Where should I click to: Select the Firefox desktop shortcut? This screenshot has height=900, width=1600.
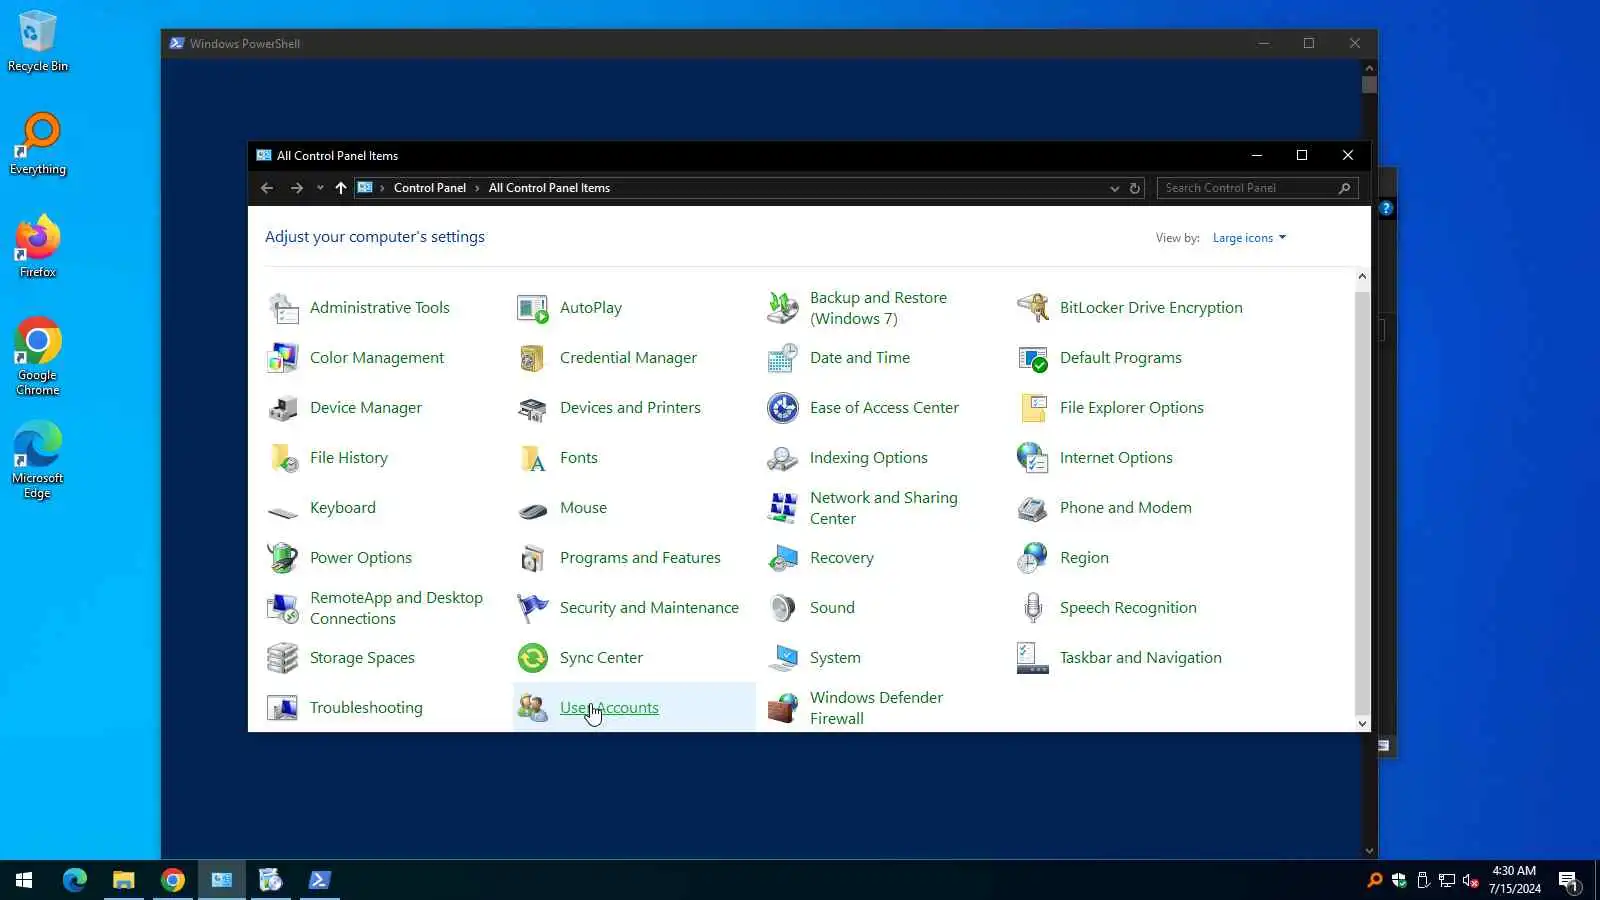[38, 246]
